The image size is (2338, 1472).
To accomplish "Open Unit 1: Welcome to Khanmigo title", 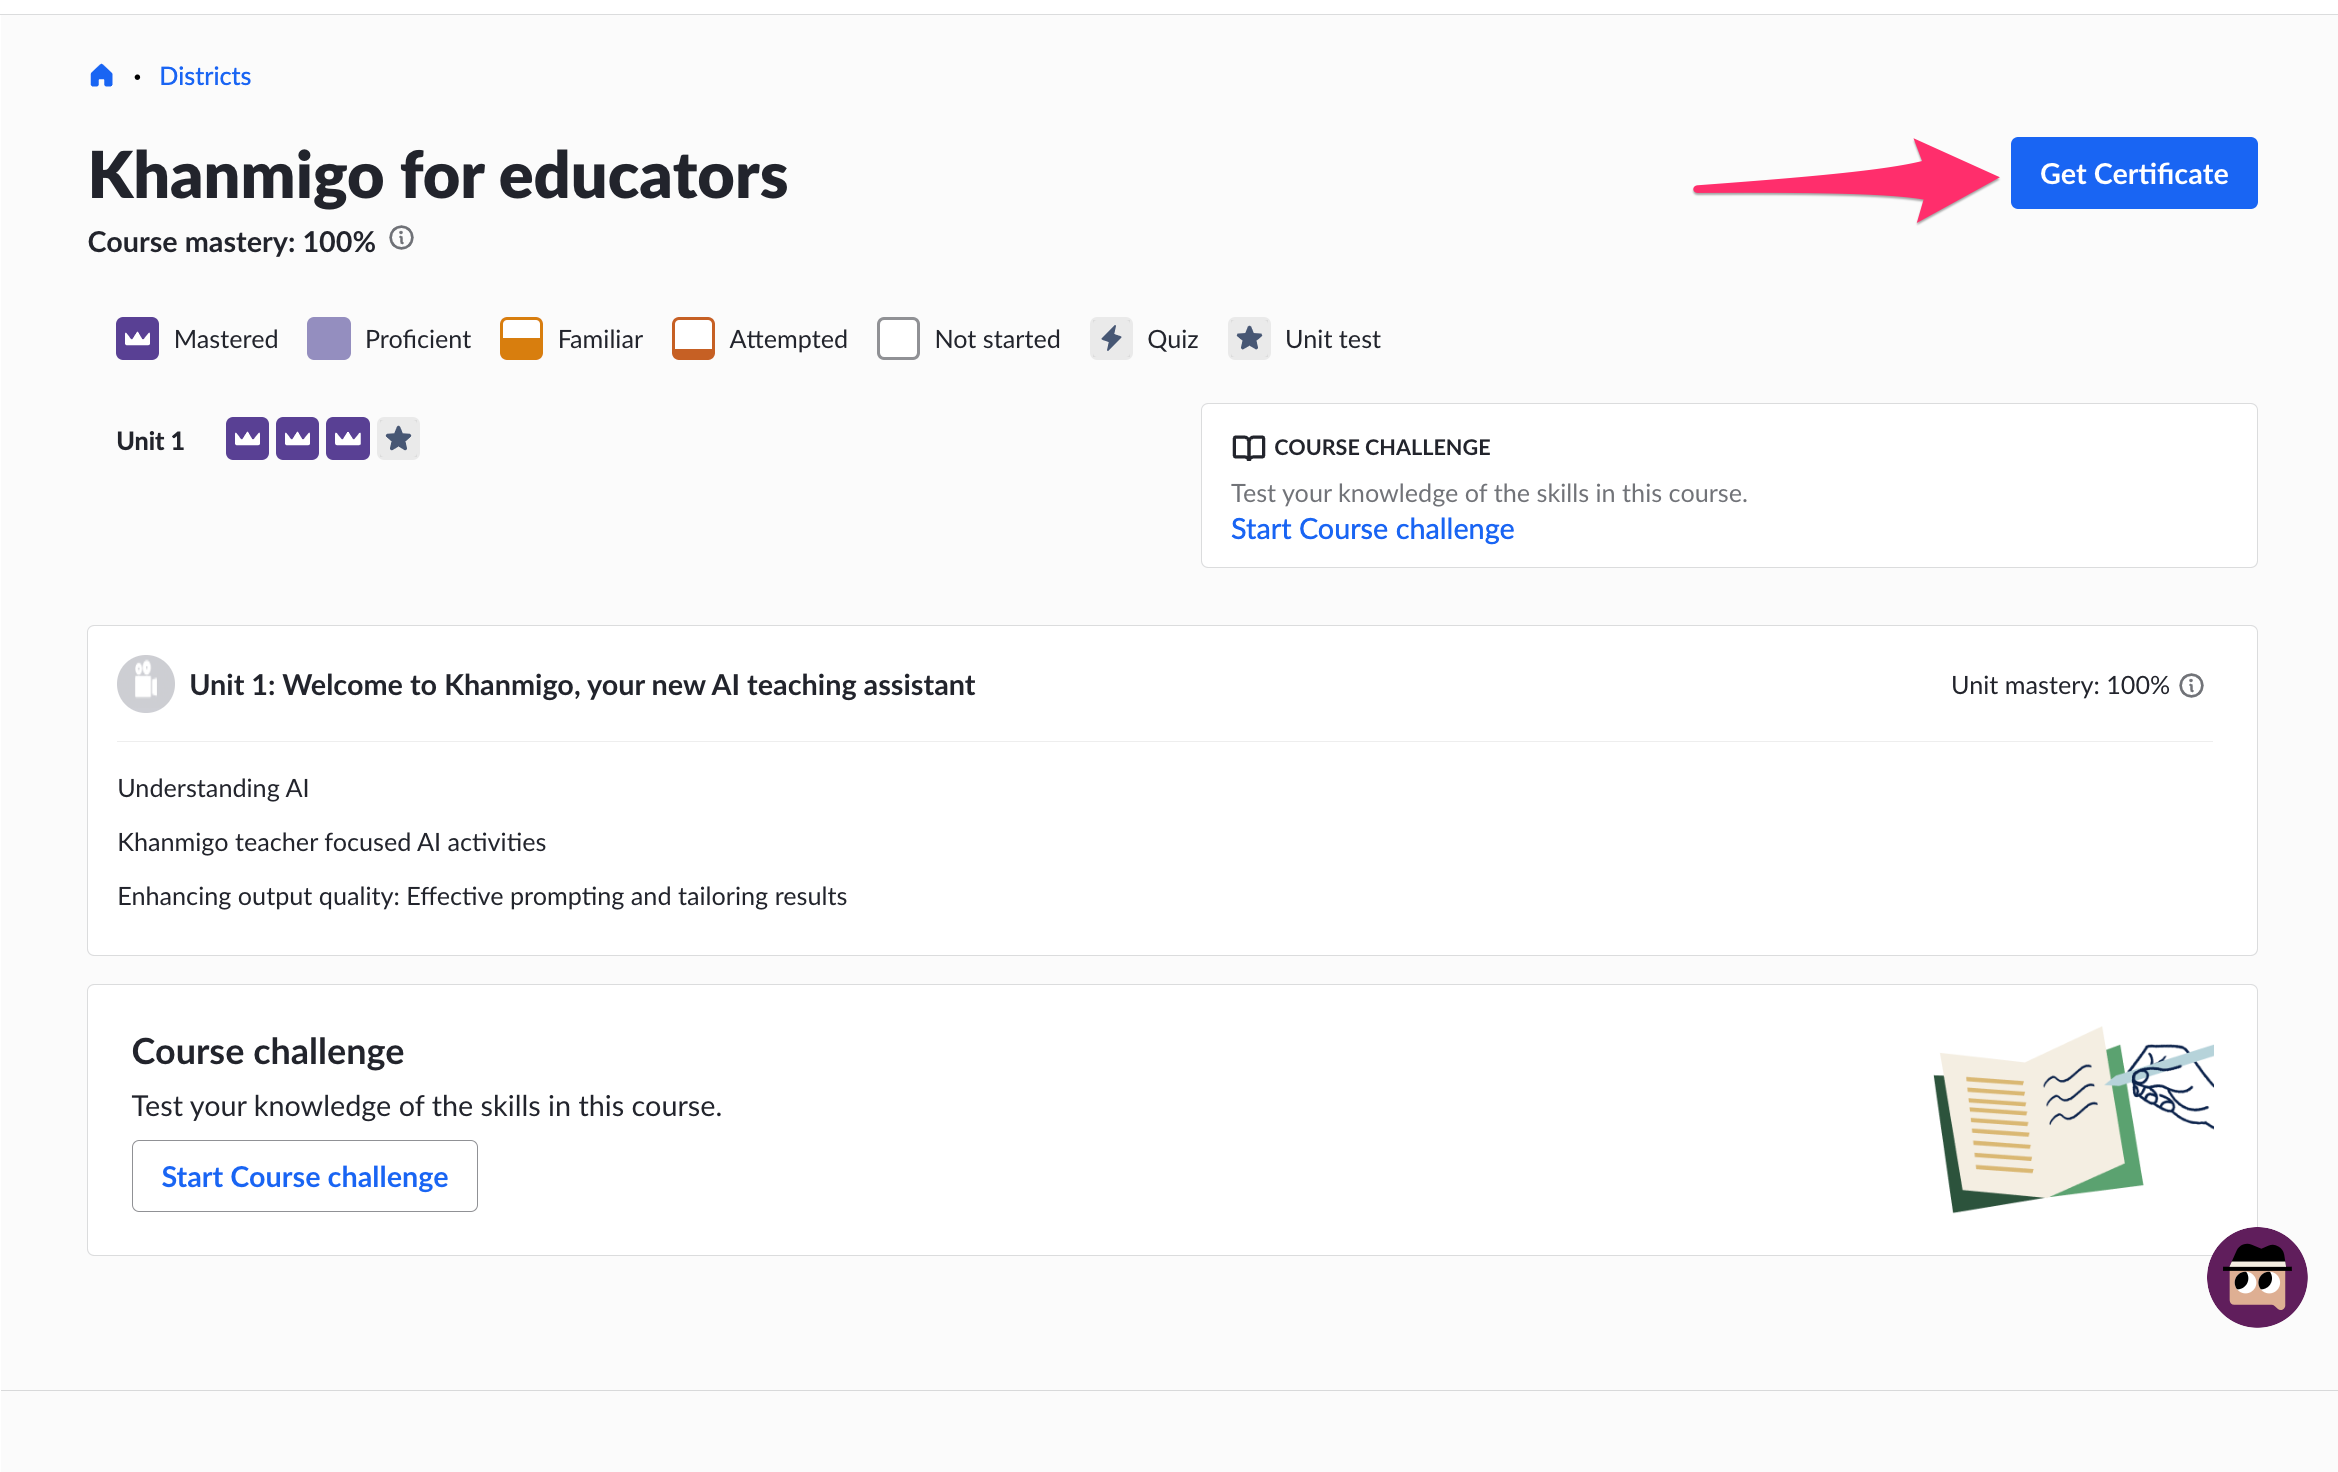I will tap(582, 685).
